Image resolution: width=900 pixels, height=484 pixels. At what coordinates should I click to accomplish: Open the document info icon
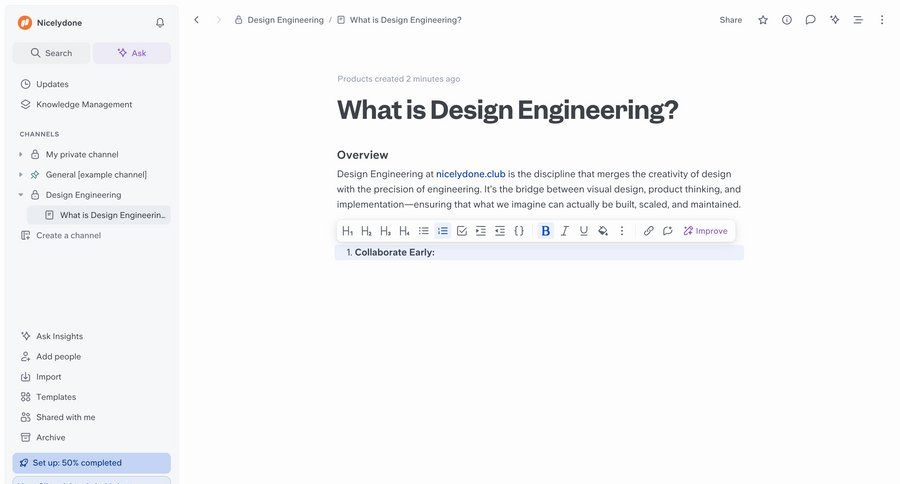tap(787, 20)
